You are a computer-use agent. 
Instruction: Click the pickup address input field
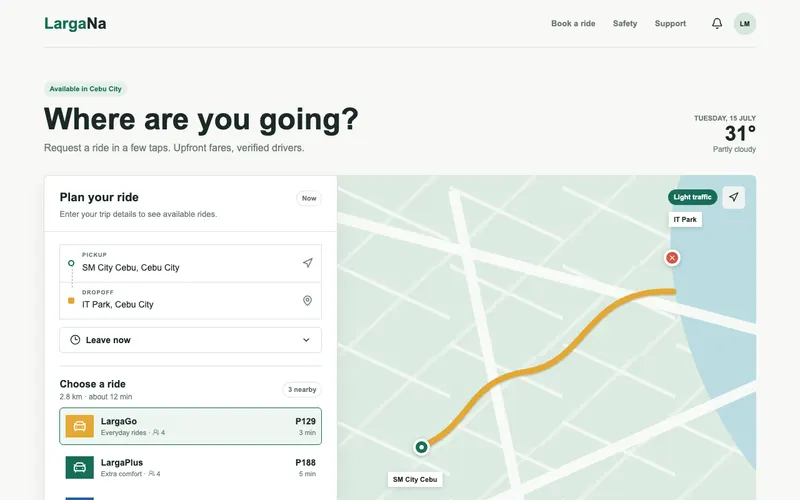pos(190,263)
